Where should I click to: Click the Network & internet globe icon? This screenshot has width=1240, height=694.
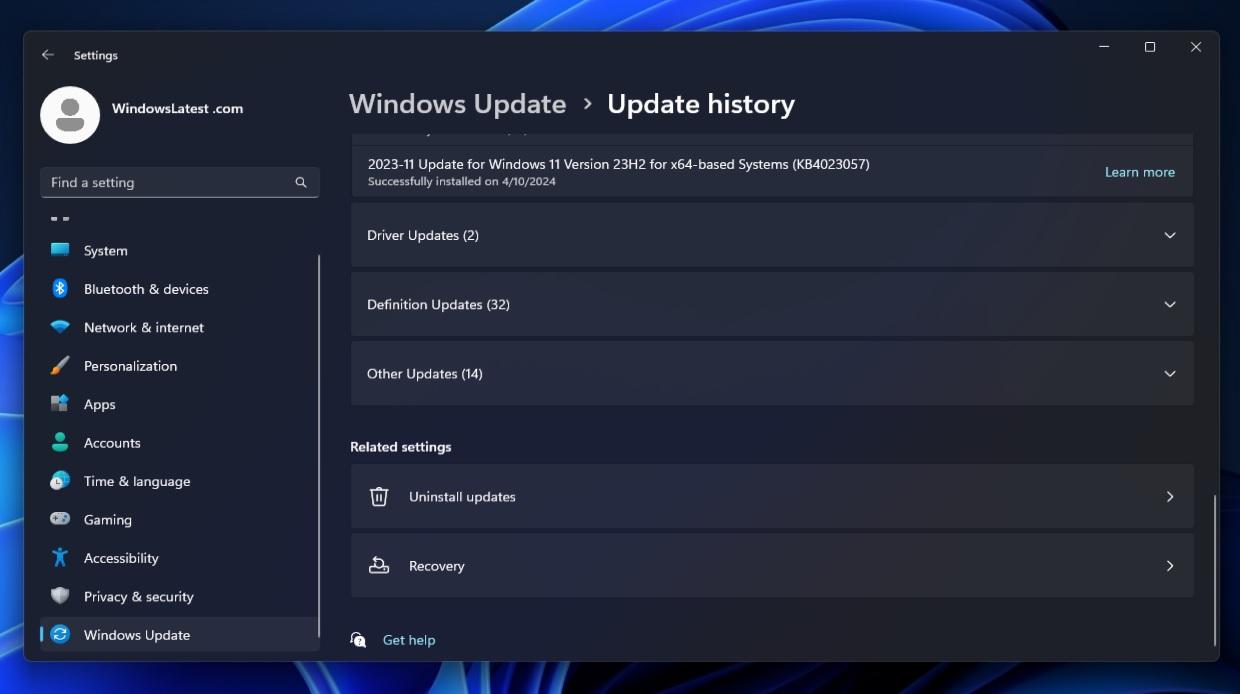point(62,327)
